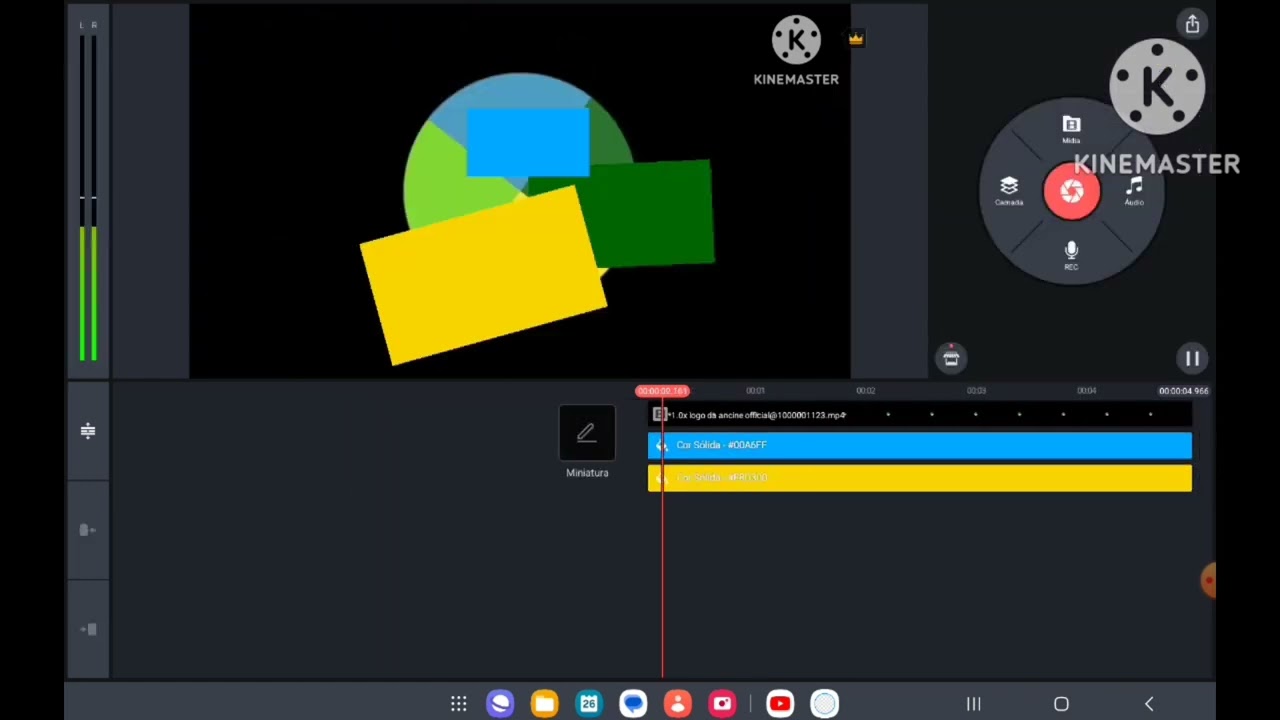Tap the orange floating bubble at the right edge
The height and width of the screenshot is (720, 1280).
1208,580
